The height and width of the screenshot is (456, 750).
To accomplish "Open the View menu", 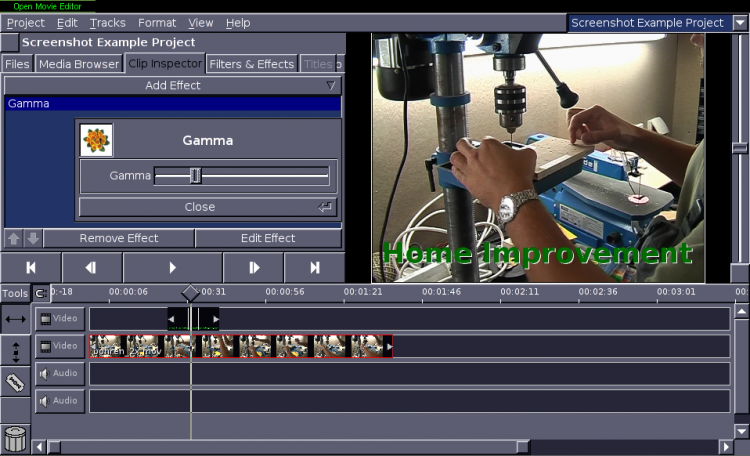I will pos(200,22).
